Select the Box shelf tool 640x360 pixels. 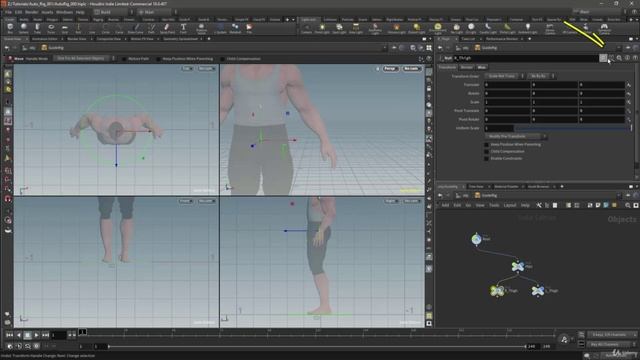10,28
